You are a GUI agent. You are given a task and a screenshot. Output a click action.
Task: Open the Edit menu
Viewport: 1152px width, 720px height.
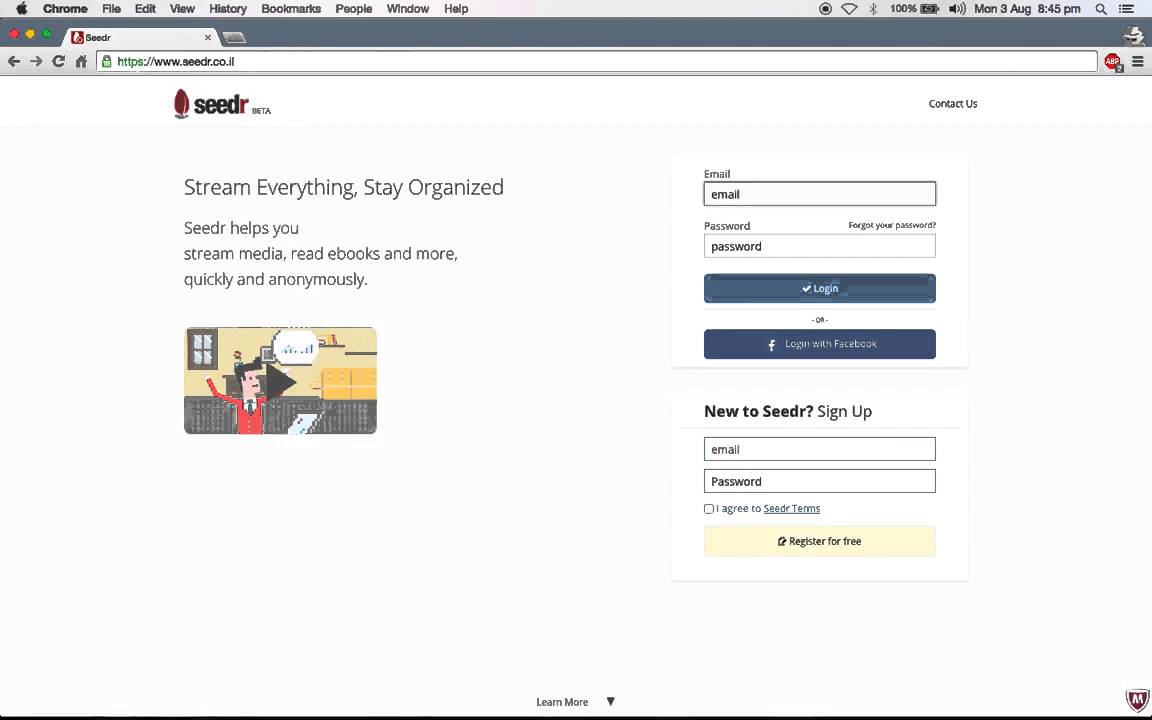[x=145, y=9]
